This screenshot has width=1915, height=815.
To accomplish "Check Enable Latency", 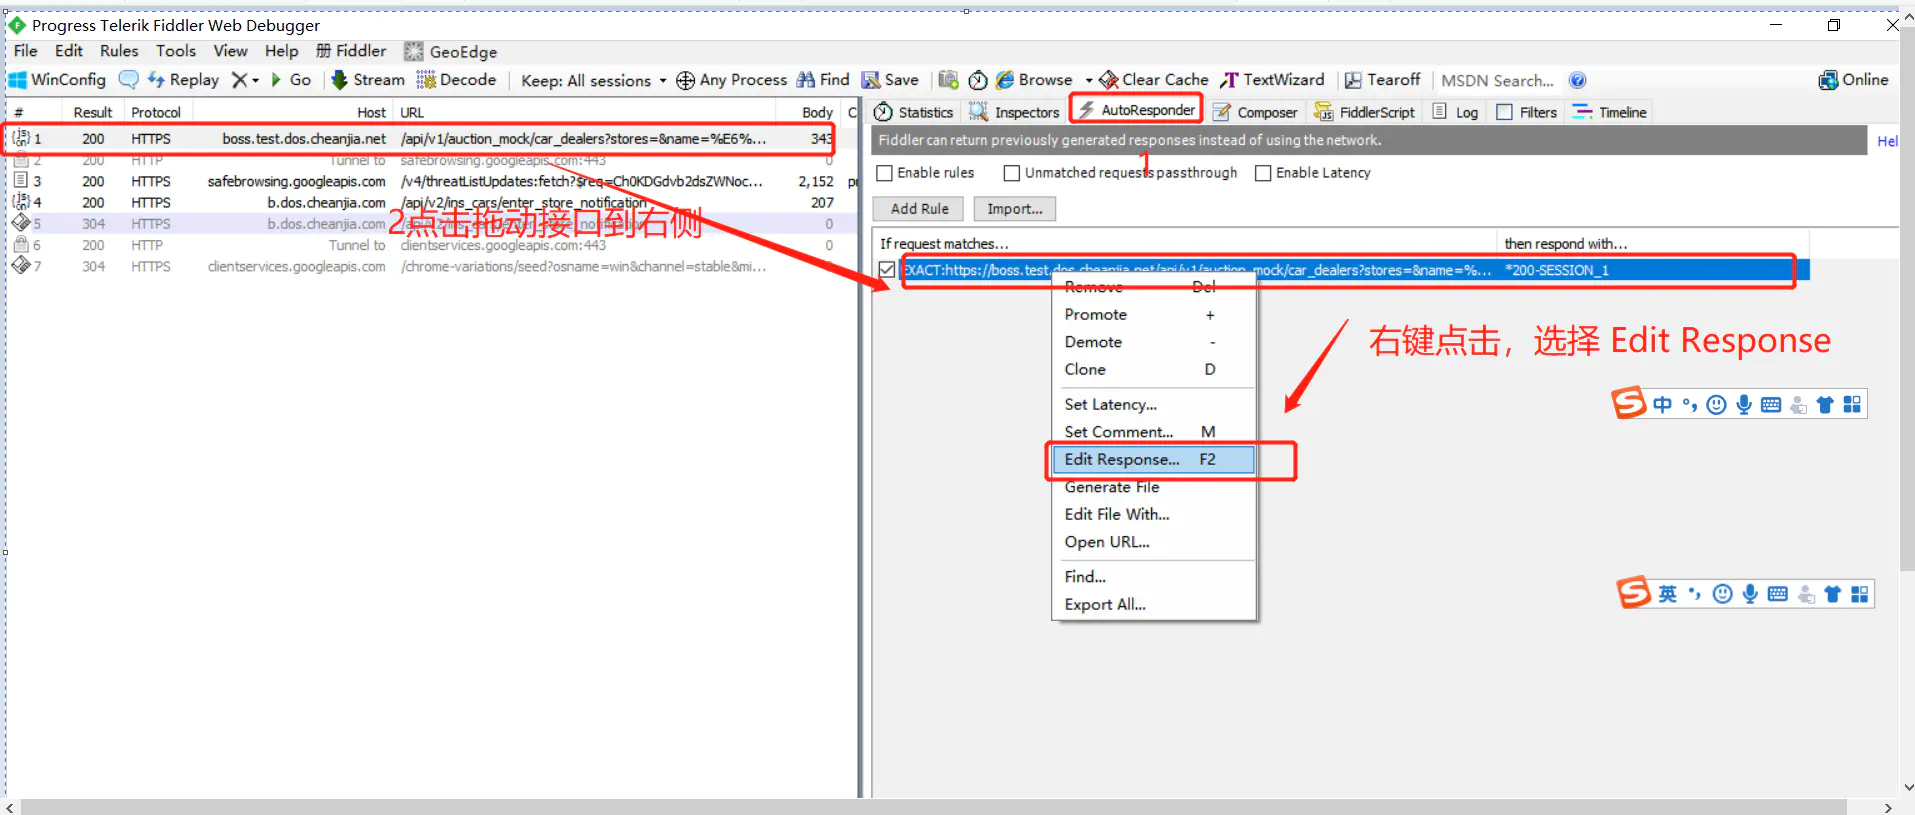I will click(x=1263, y=173).
